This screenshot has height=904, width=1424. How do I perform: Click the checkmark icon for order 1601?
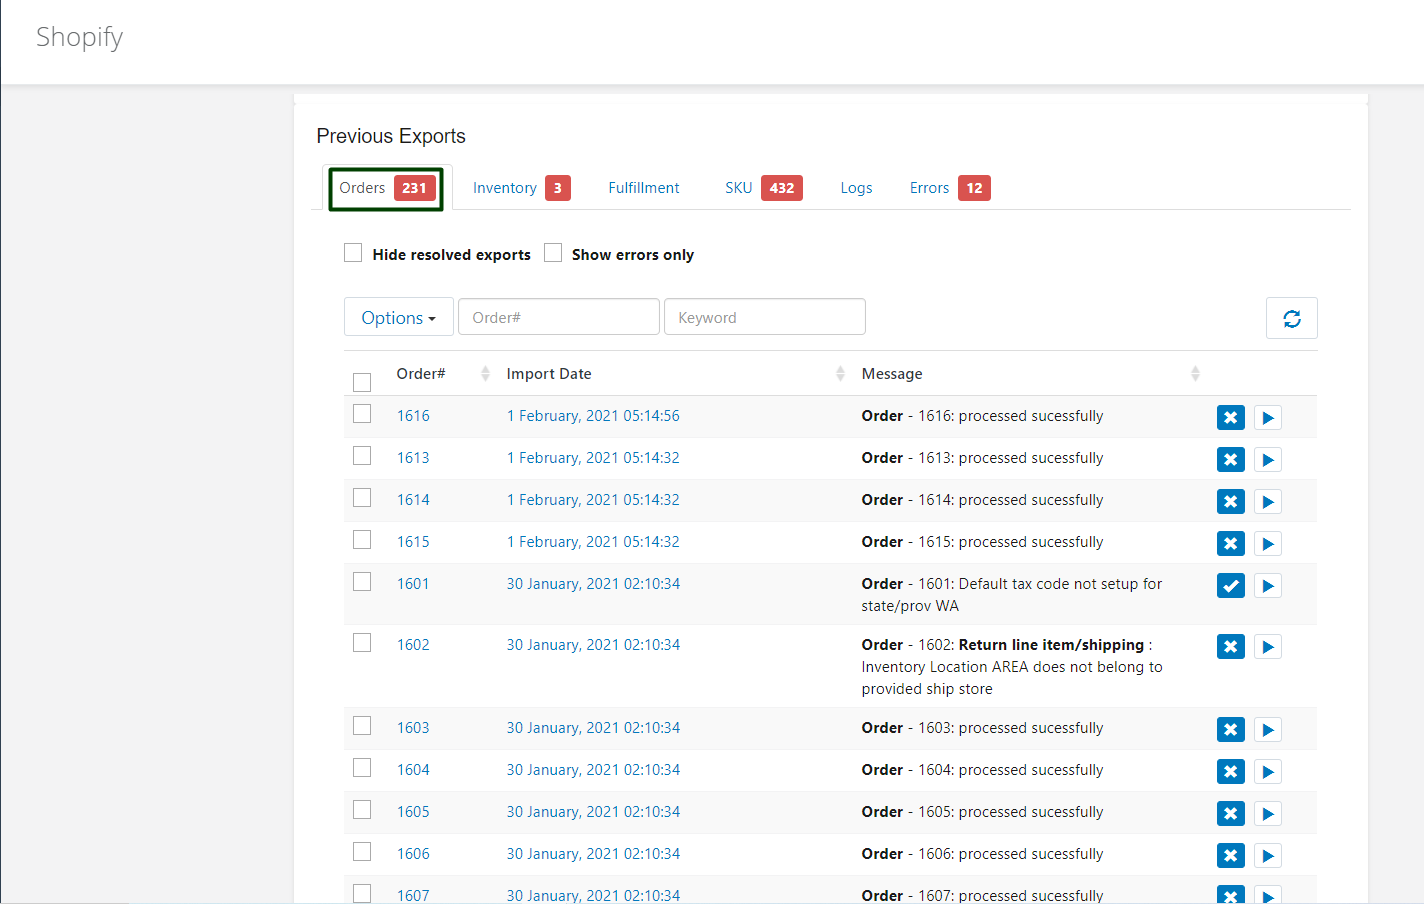1230,586
